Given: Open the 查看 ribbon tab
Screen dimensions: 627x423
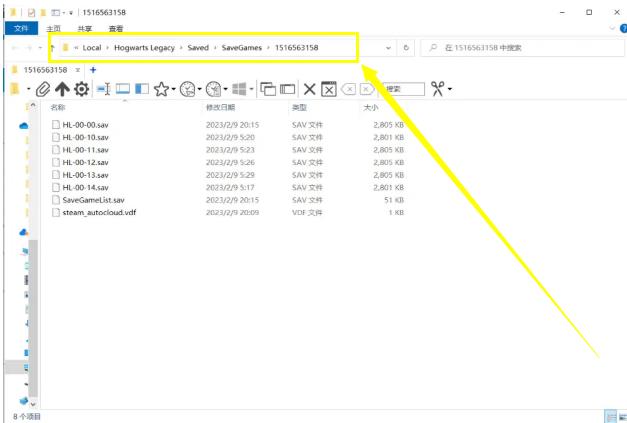Looking at the screenshot, I should 115,29.
